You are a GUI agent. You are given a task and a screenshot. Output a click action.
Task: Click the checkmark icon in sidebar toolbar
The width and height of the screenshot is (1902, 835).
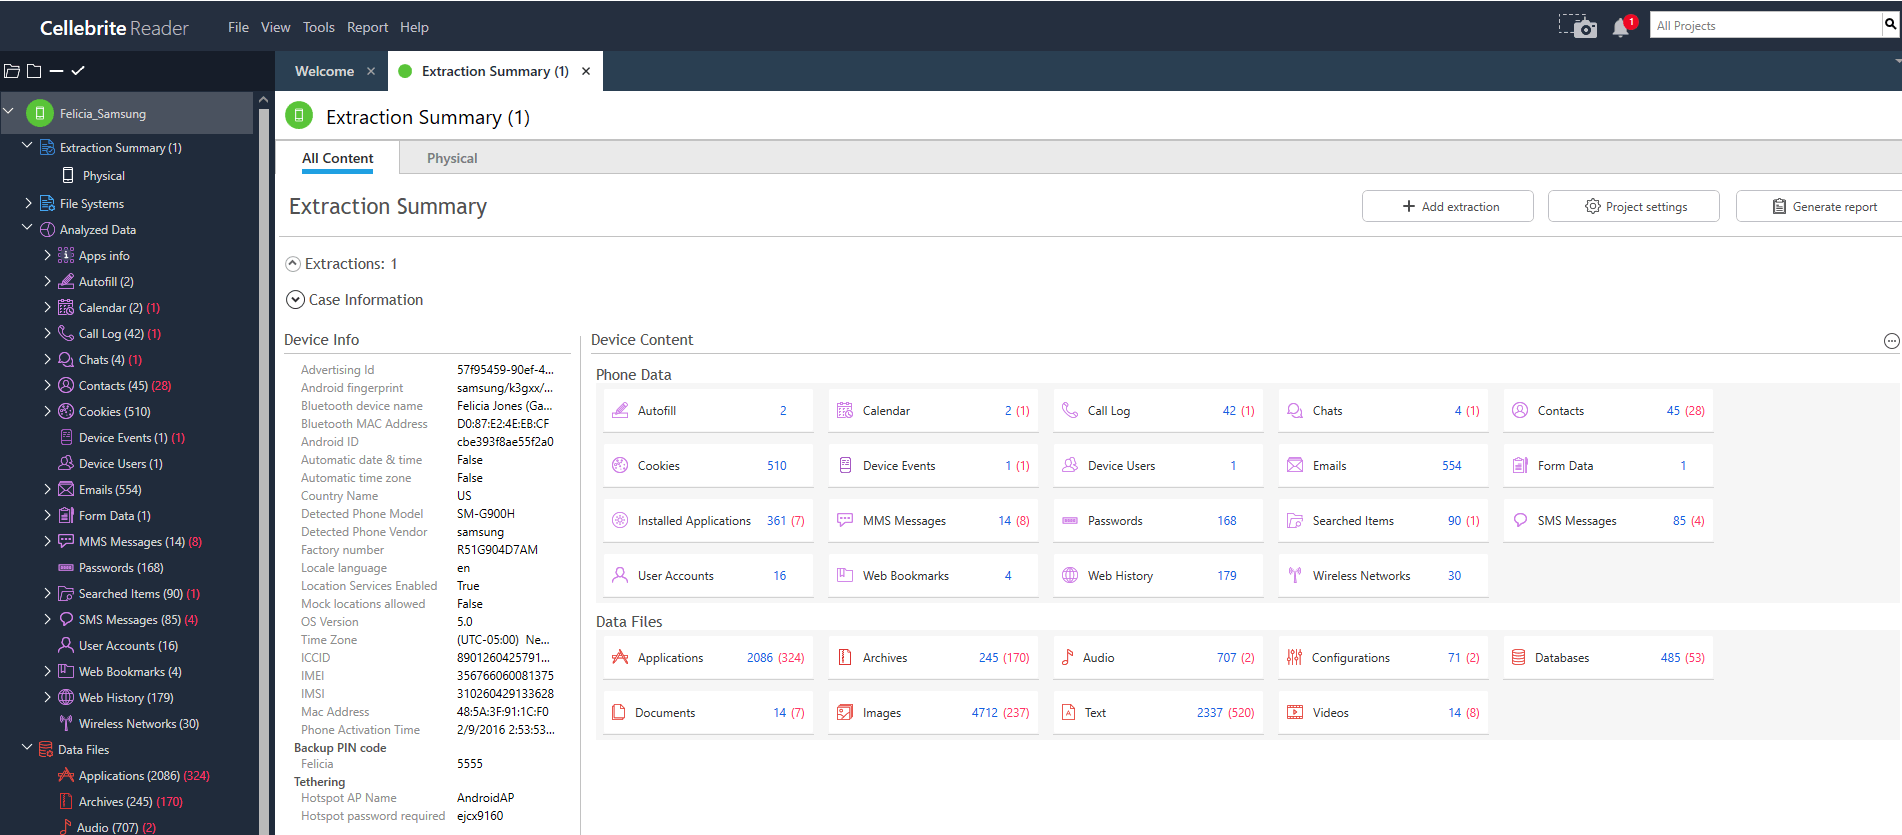[x=78, y=71]
